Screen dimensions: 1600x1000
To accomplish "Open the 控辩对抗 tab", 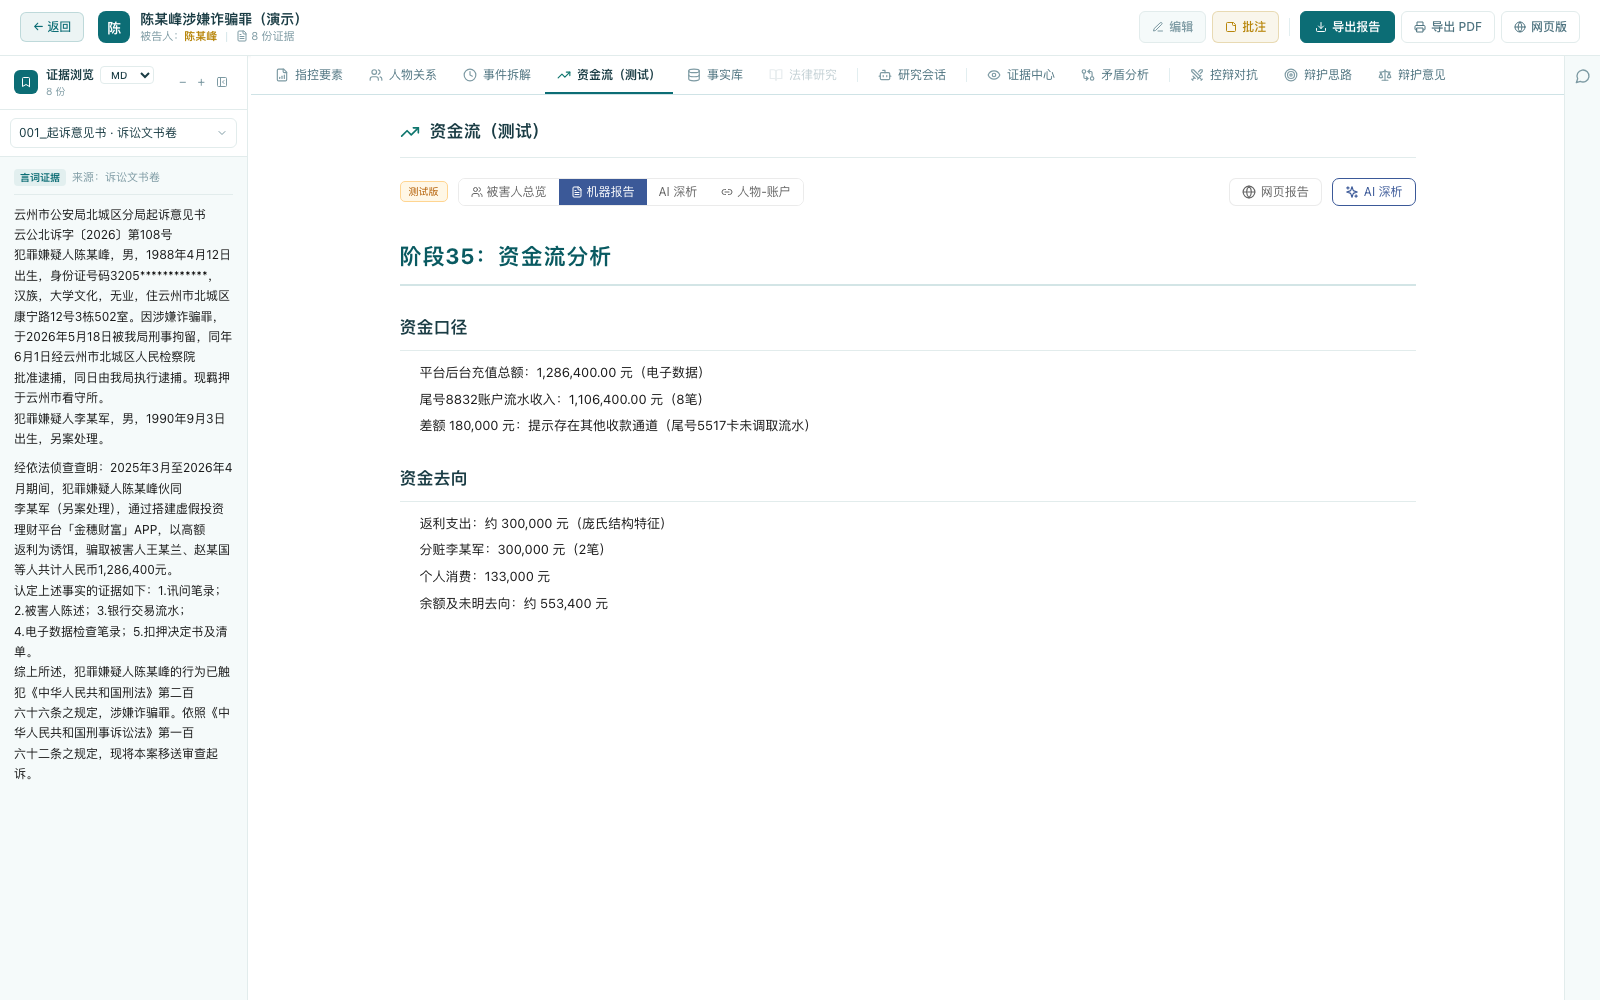I will (1224, 75).
